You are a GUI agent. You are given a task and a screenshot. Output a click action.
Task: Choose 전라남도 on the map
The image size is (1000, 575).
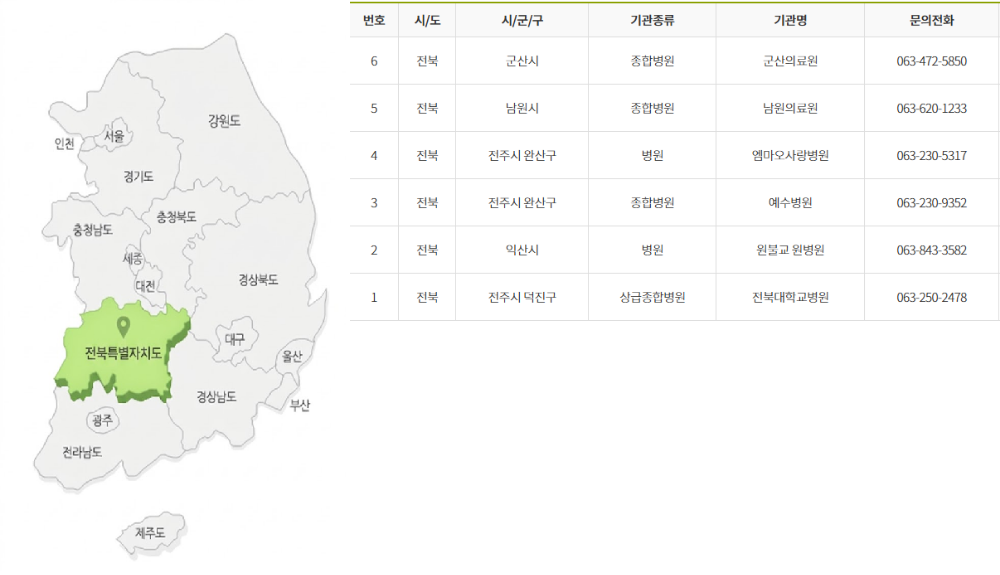point(82,452)
